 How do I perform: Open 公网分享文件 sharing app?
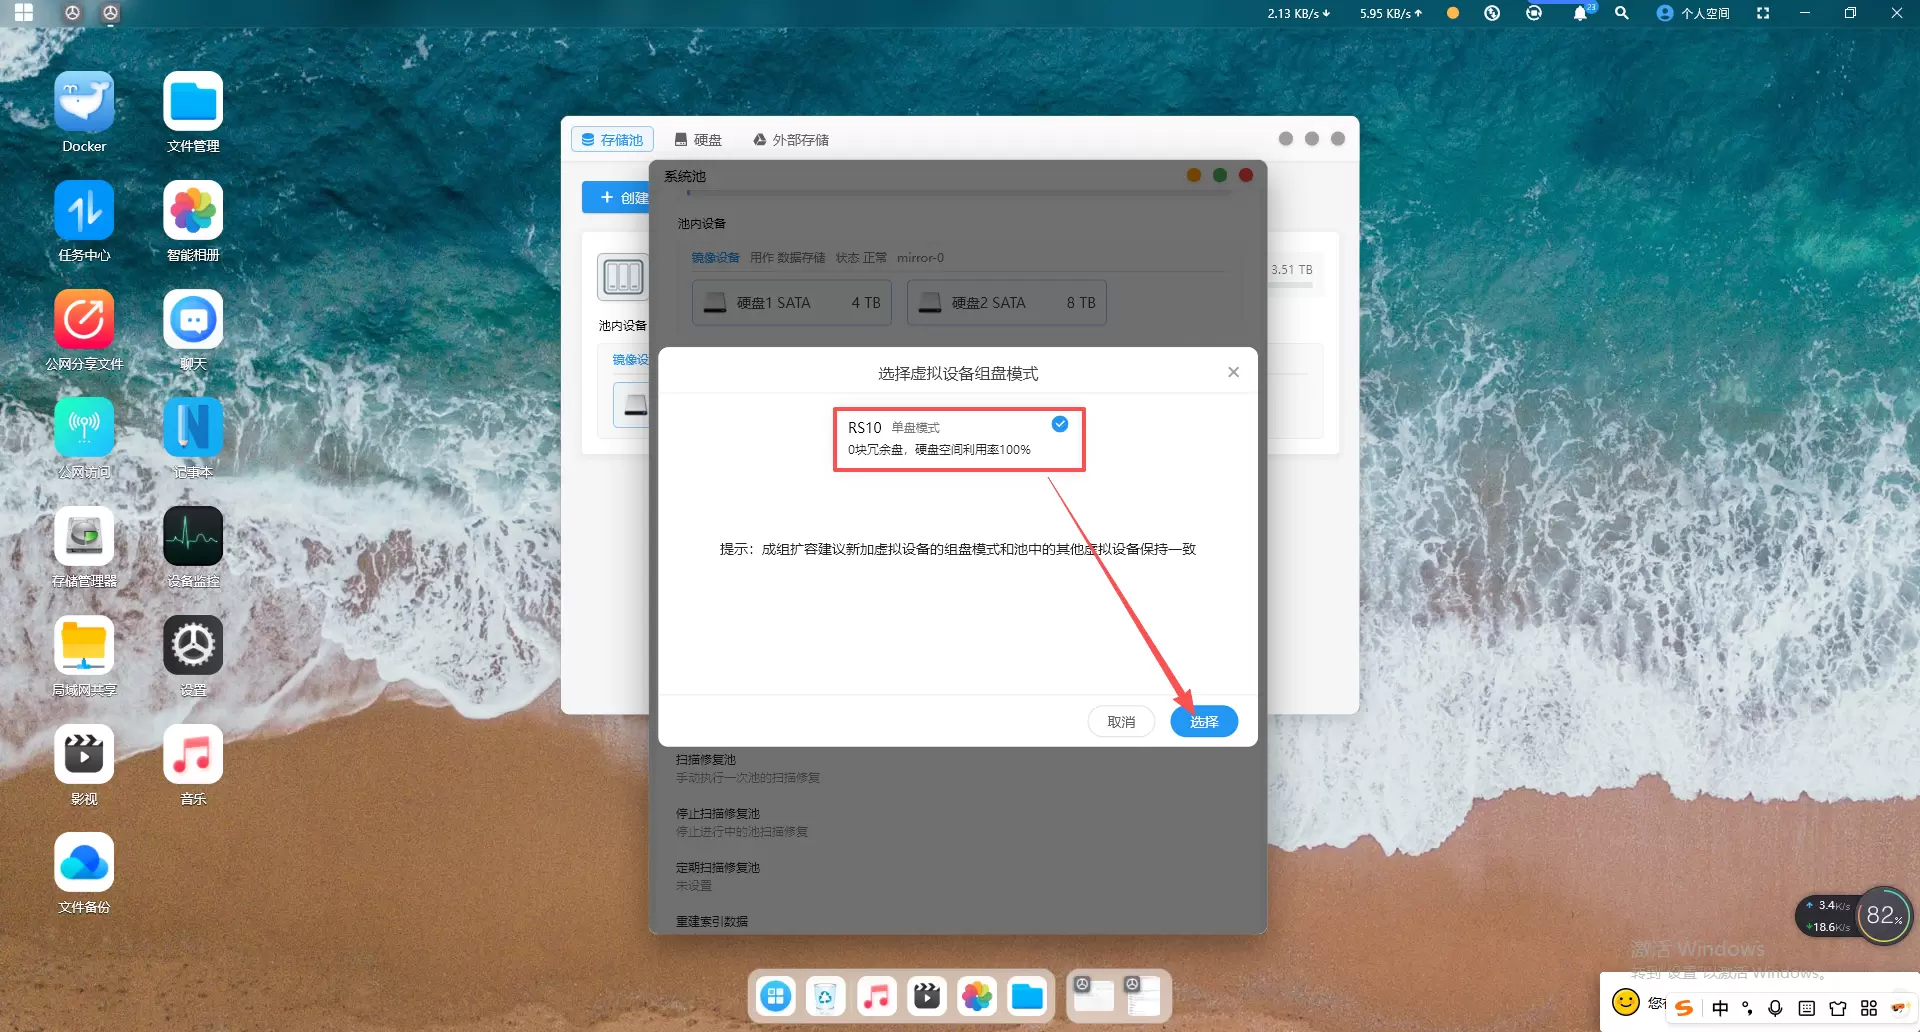point(84,320)
